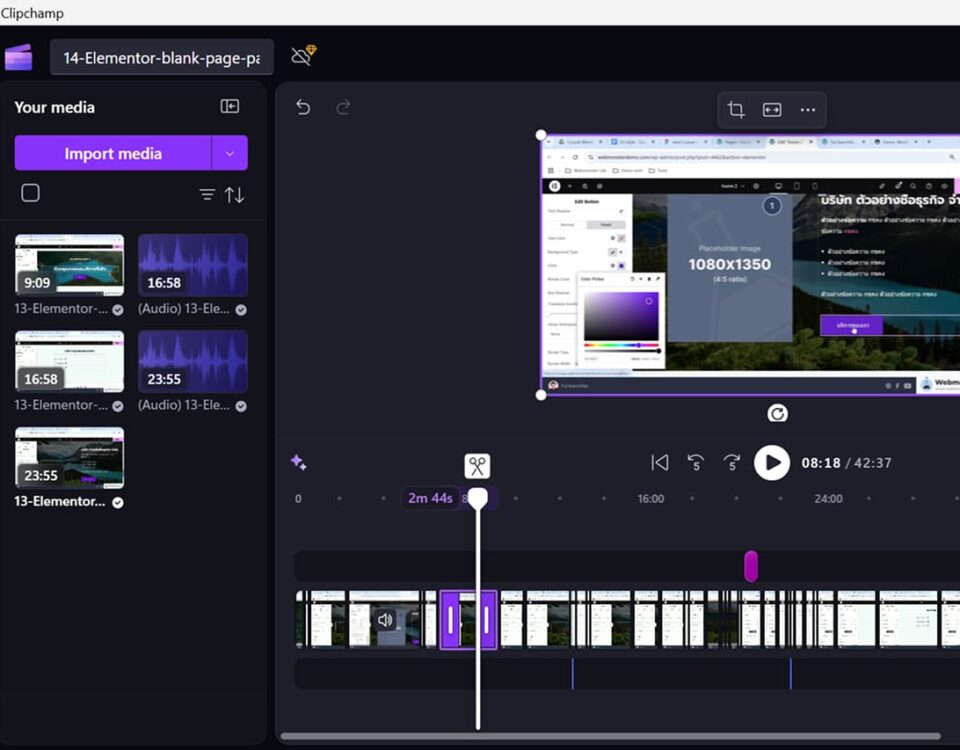Redo the last undone edit
Screen dimensions: 960x750
click(343, 107)
